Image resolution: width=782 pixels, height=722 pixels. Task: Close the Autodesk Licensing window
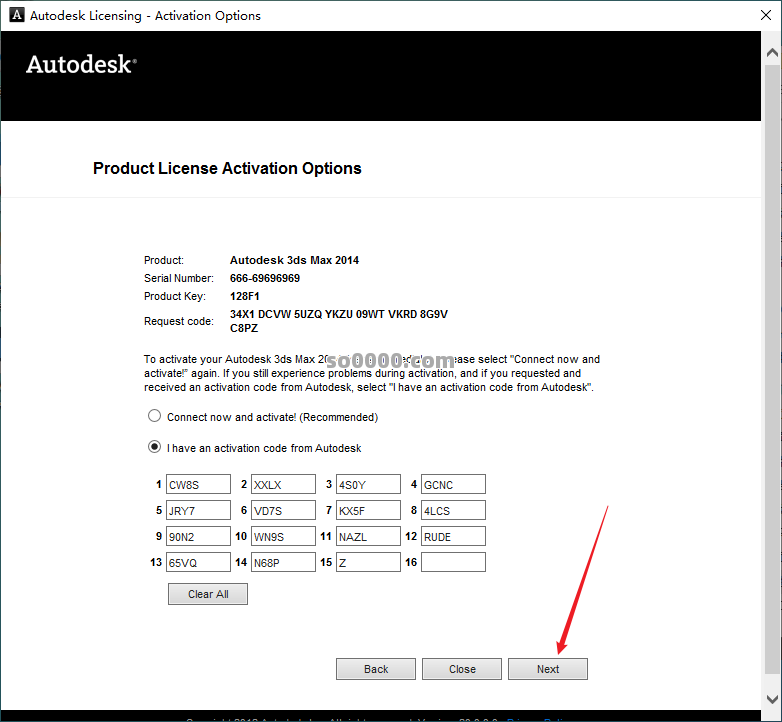click(x=758, y=15)
